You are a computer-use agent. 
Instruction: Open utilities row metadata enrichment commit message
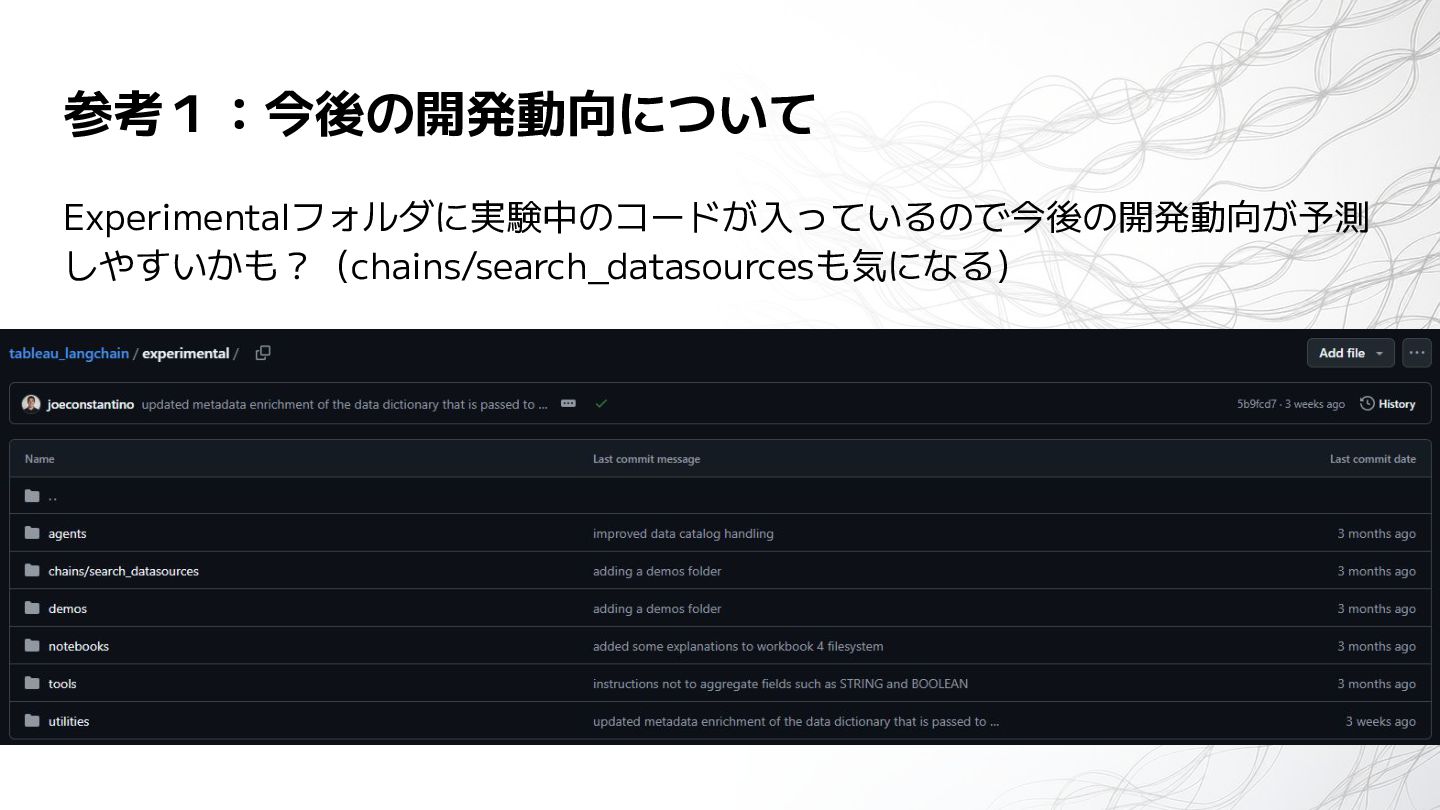796,721
